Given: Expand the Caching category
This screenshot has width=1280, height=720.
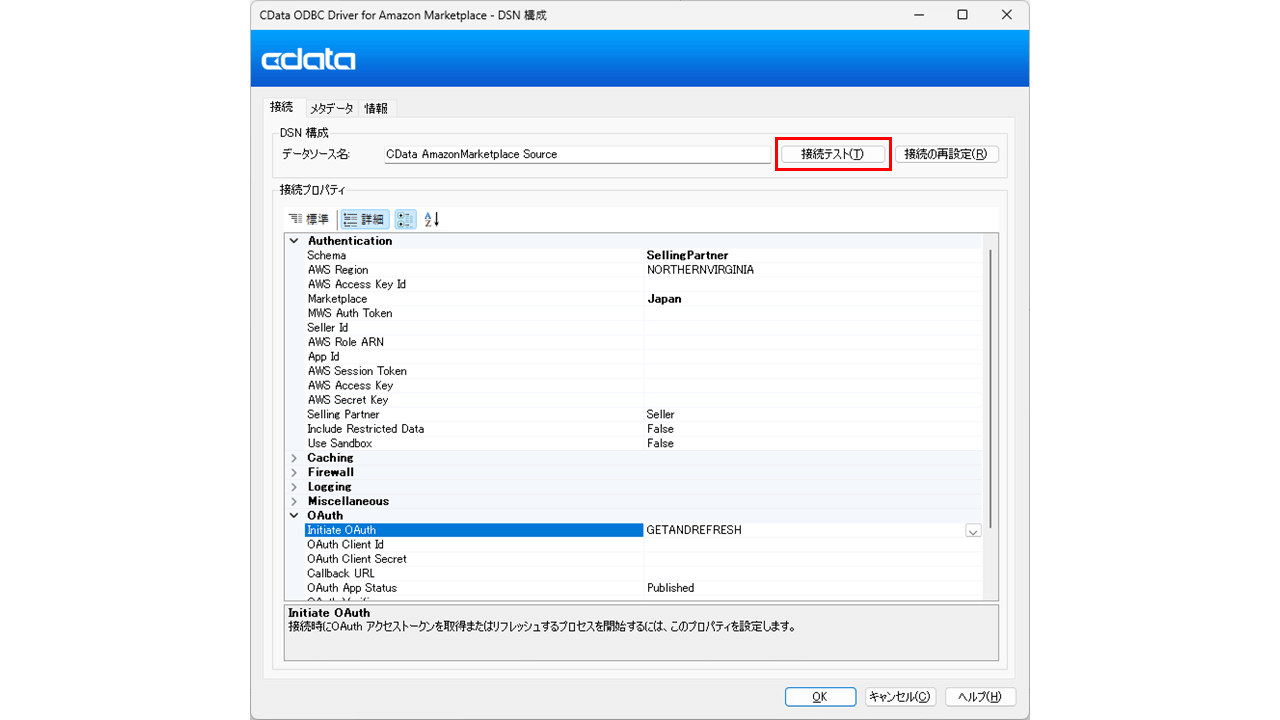Looking at the screenshot, I should [294, 458].
